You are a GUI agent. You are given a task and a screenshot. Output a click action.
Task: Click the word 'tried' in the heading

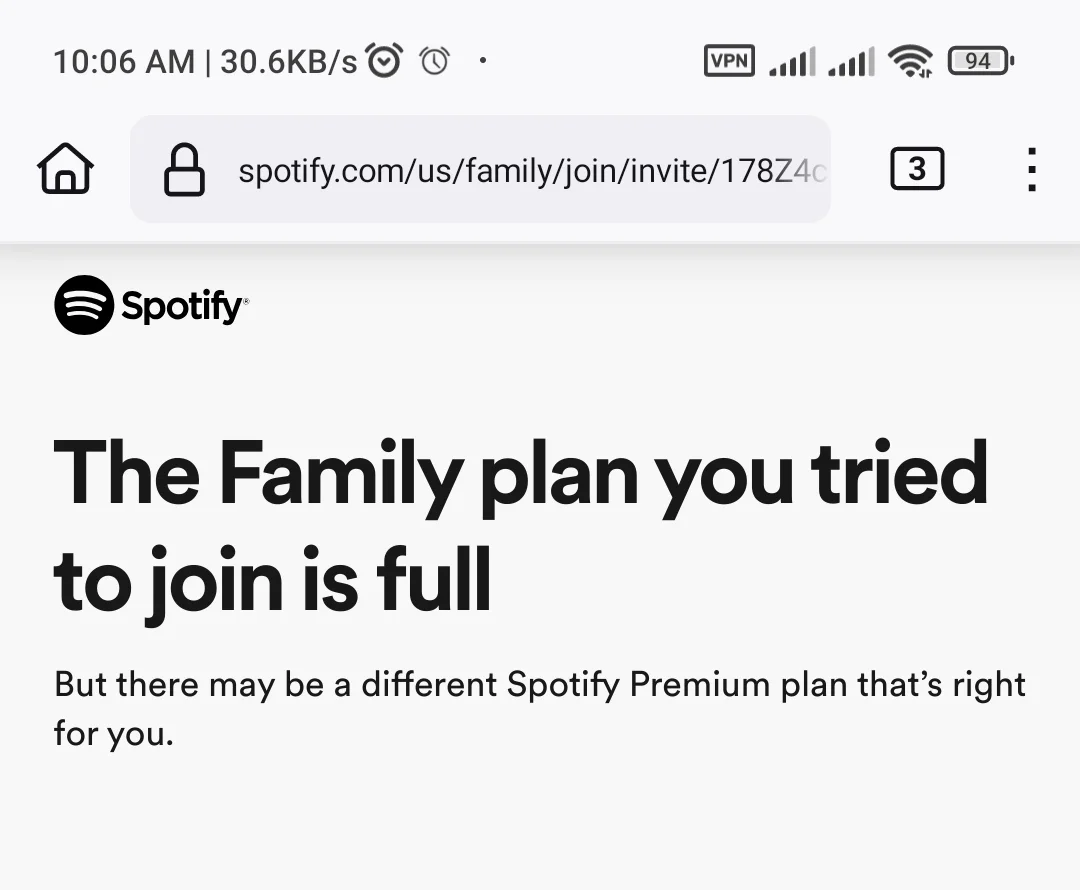(900, 474)
